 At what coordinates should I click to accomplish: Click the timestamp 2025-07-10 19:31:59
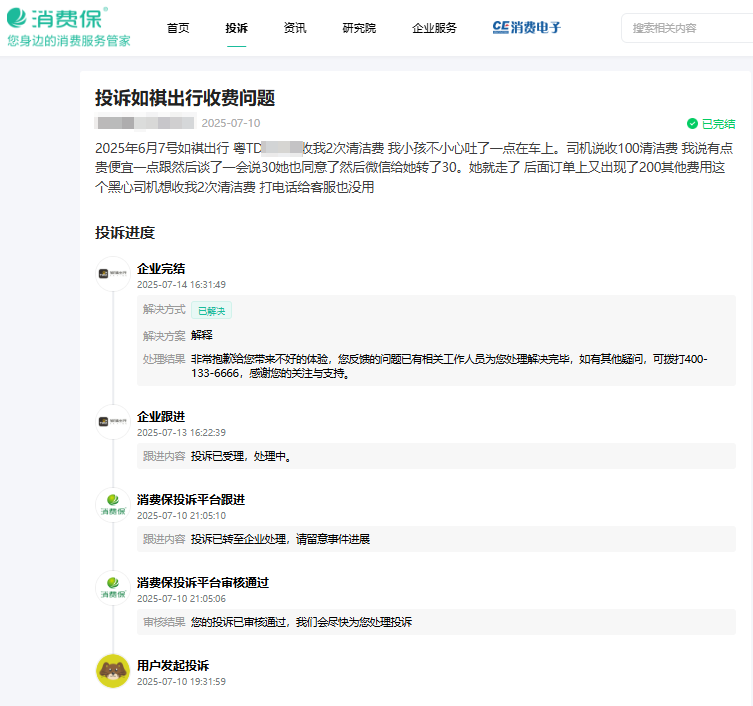(181, 682)
